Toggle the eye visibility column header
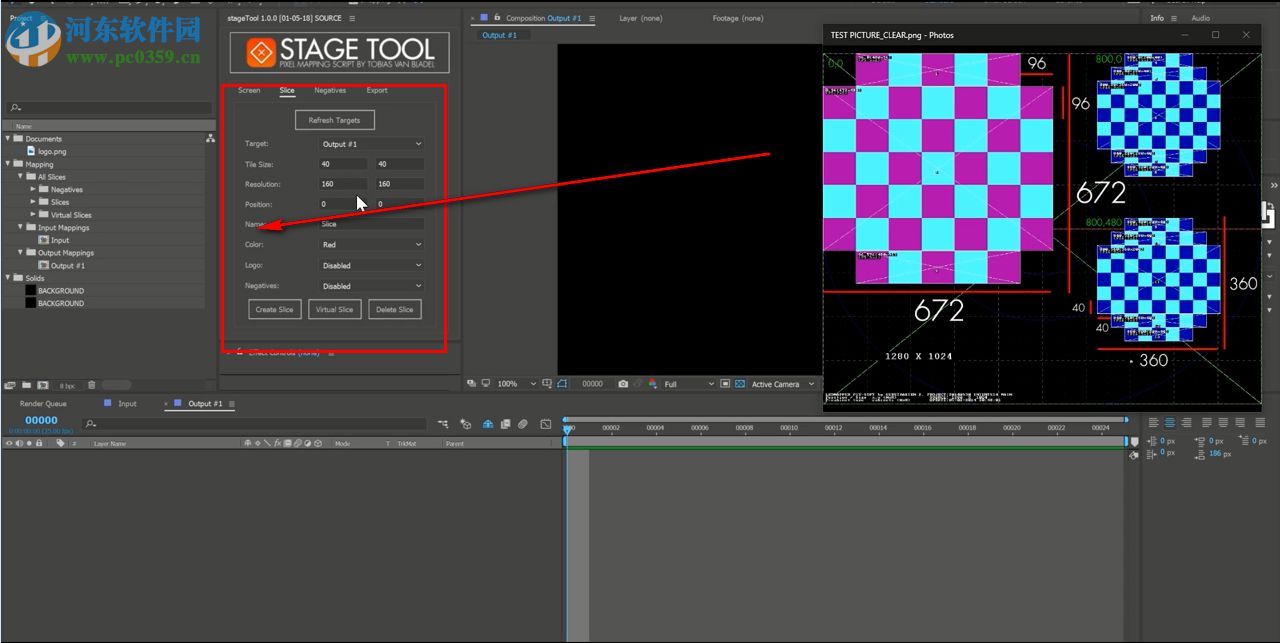 tap(9, 443)
